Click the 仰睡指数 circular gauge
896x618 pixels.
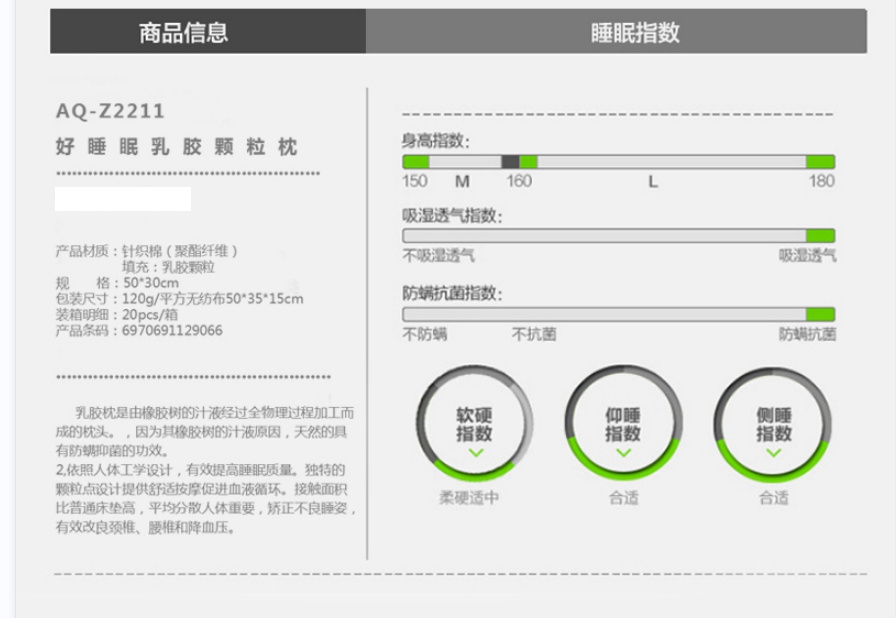tap(623, 423)
